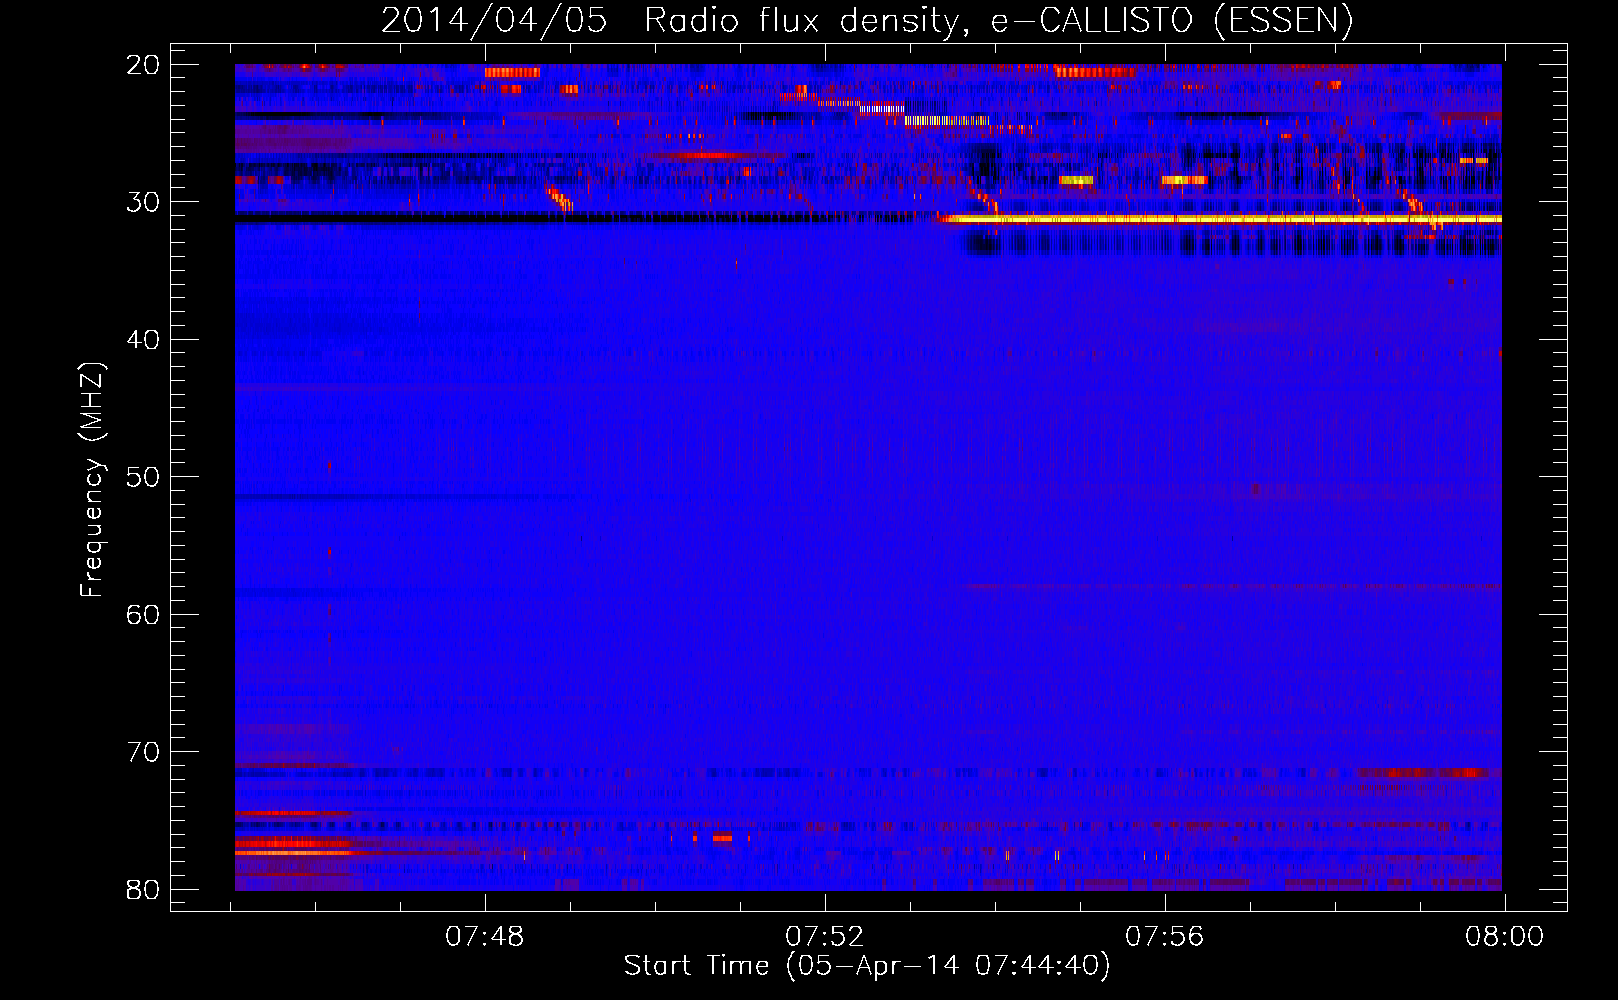The image size is (1618, 1000).
Task: Click the 40 MHz frequency tick label
Action: 143,340
